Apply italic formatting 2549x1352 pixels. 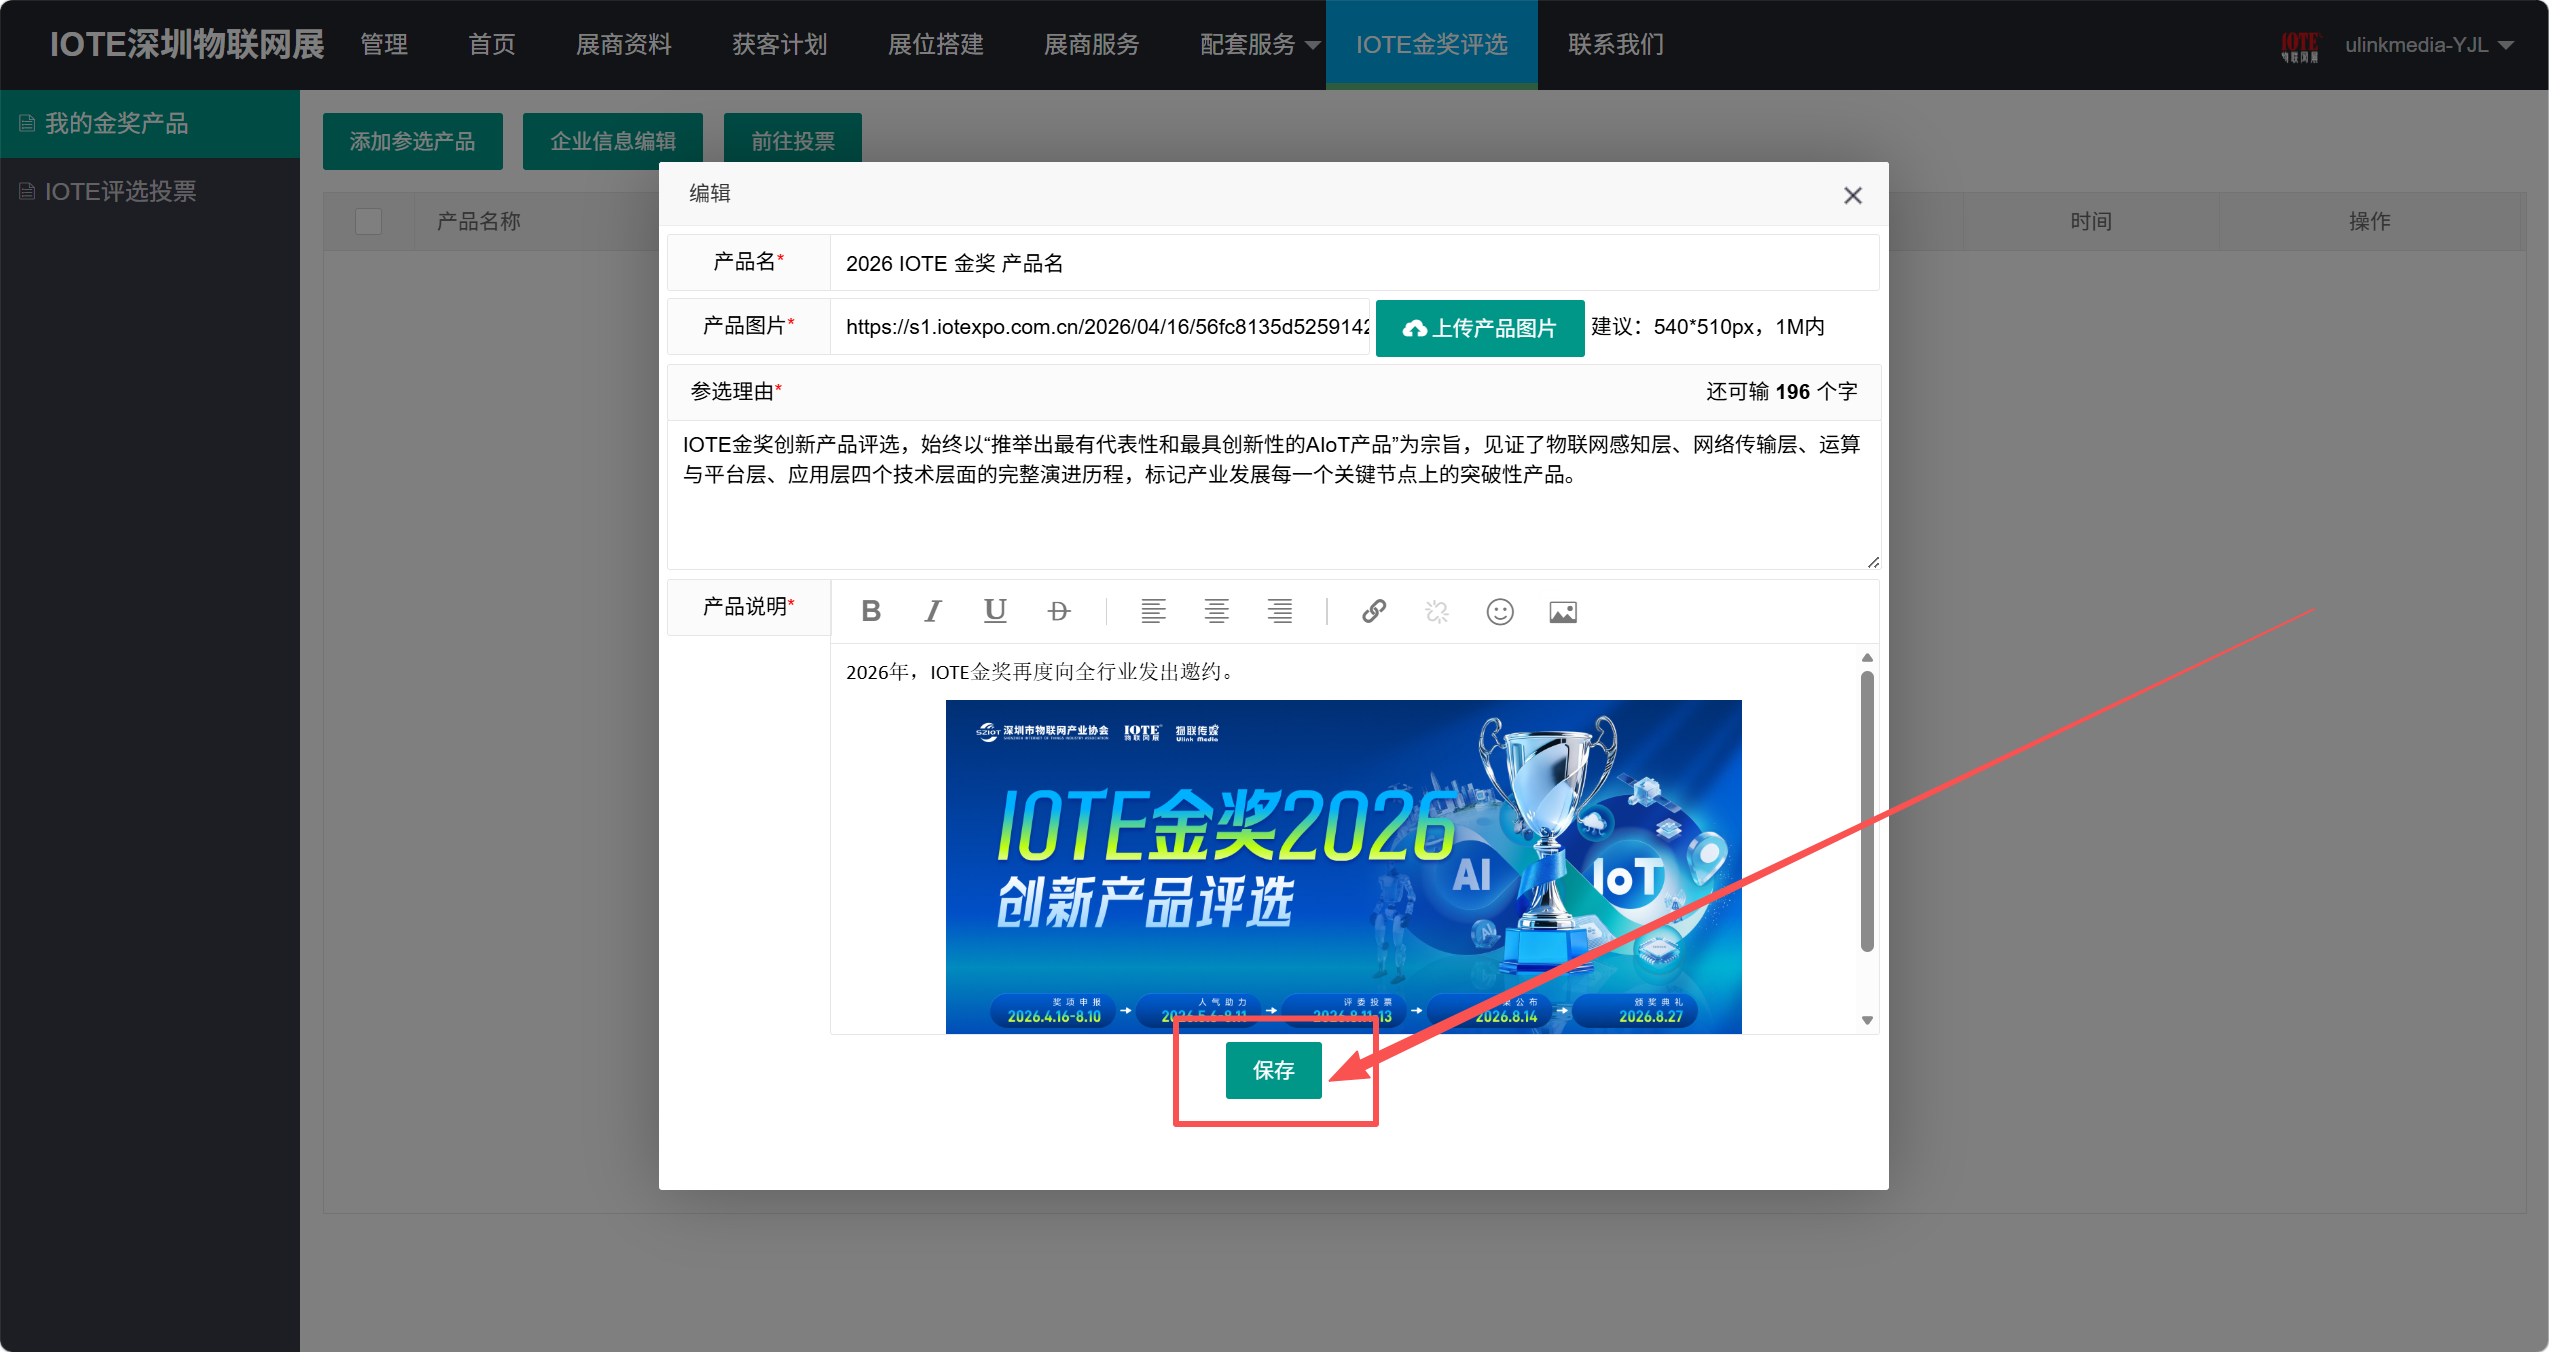(932, 611)
